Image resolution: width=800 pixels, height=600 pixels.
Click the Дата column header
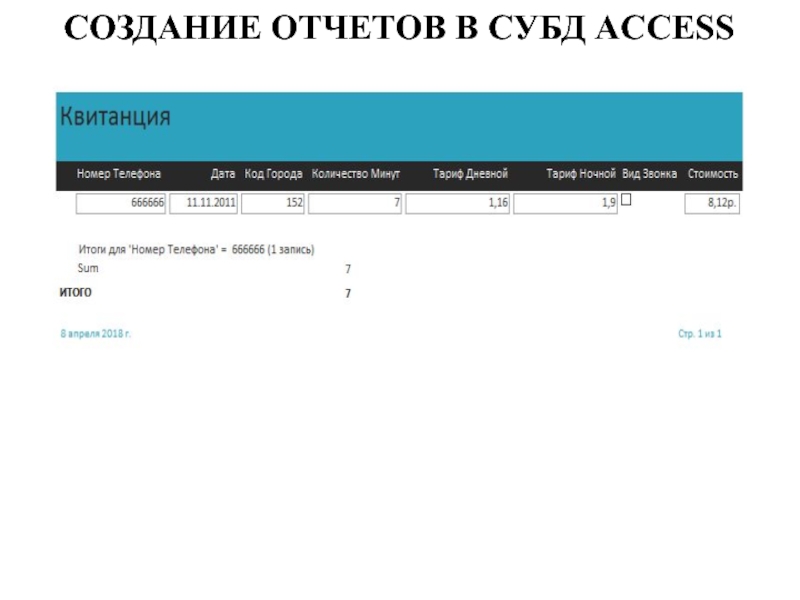click(x=223, y=174)
